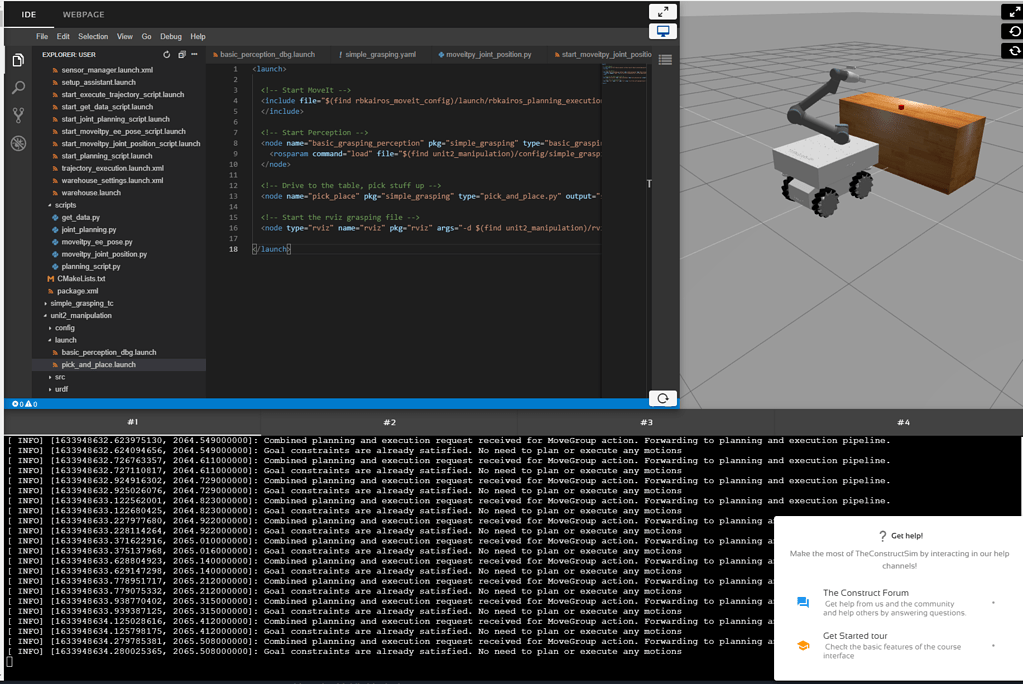Select terminal tab #2
The height and width of the screenshot is (684, 1023).
pyautogui.click(x=389, y=422)
